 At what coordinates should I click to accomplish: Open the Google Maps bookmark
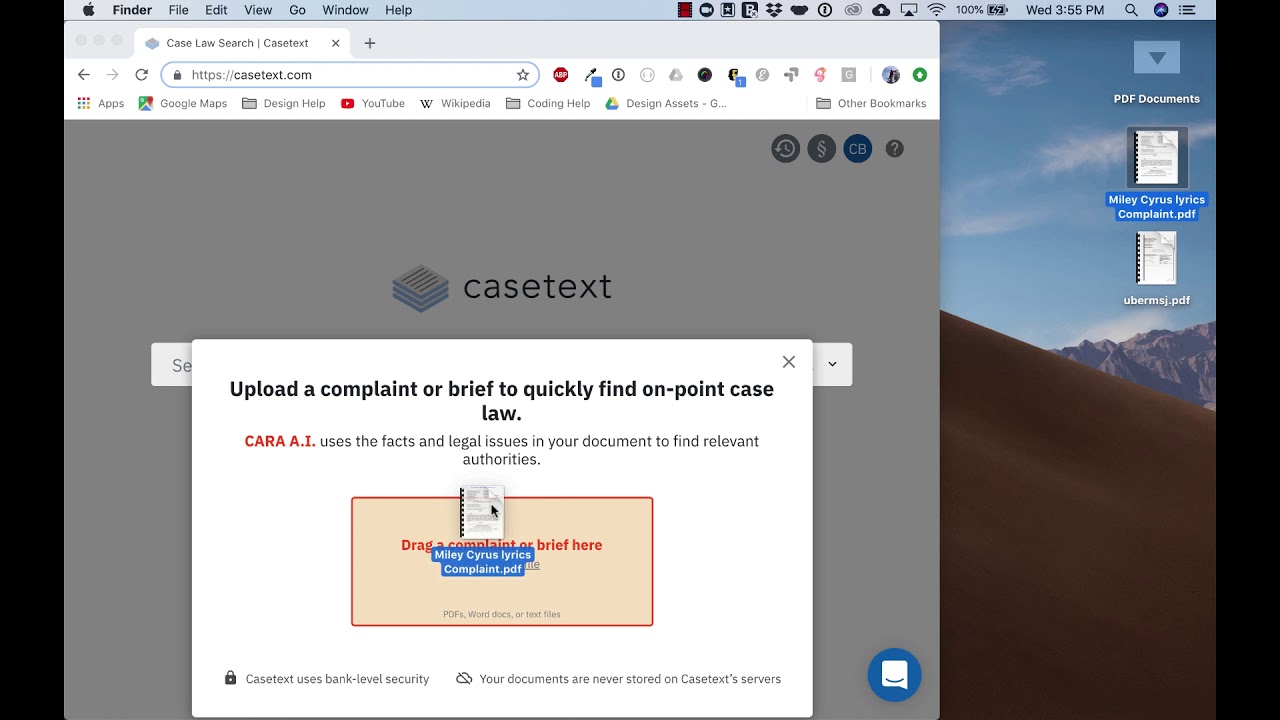point(183,103)
